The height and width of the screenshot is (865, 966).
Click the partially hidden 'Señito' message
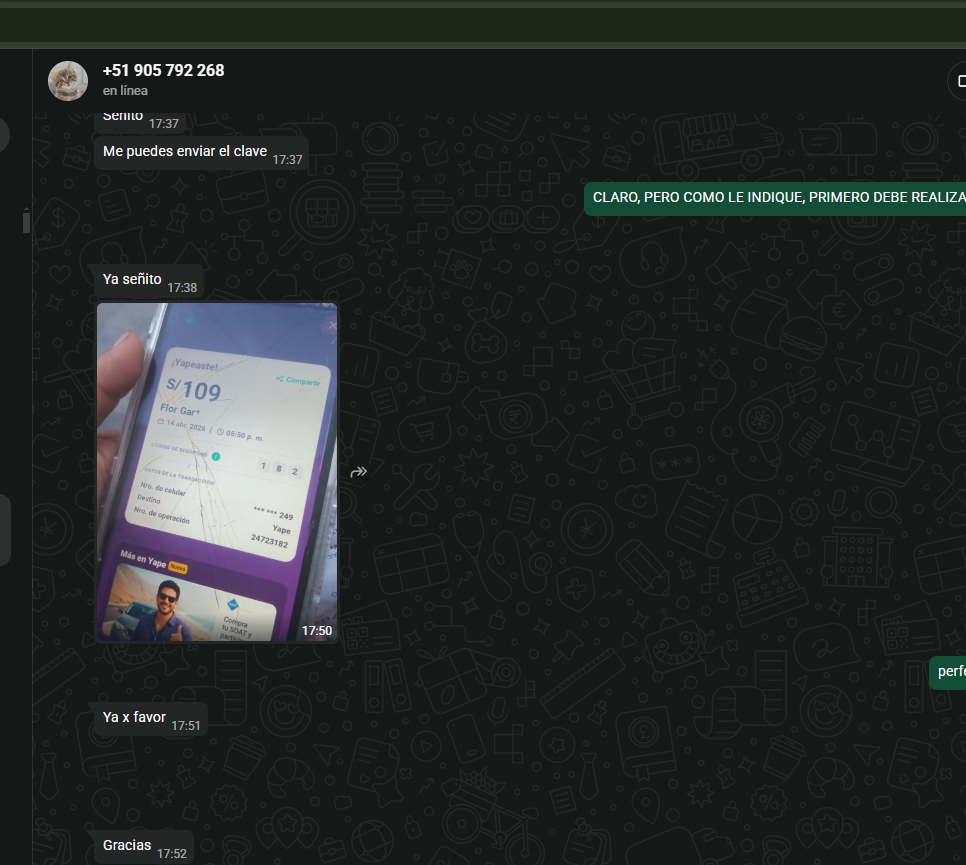123,117
